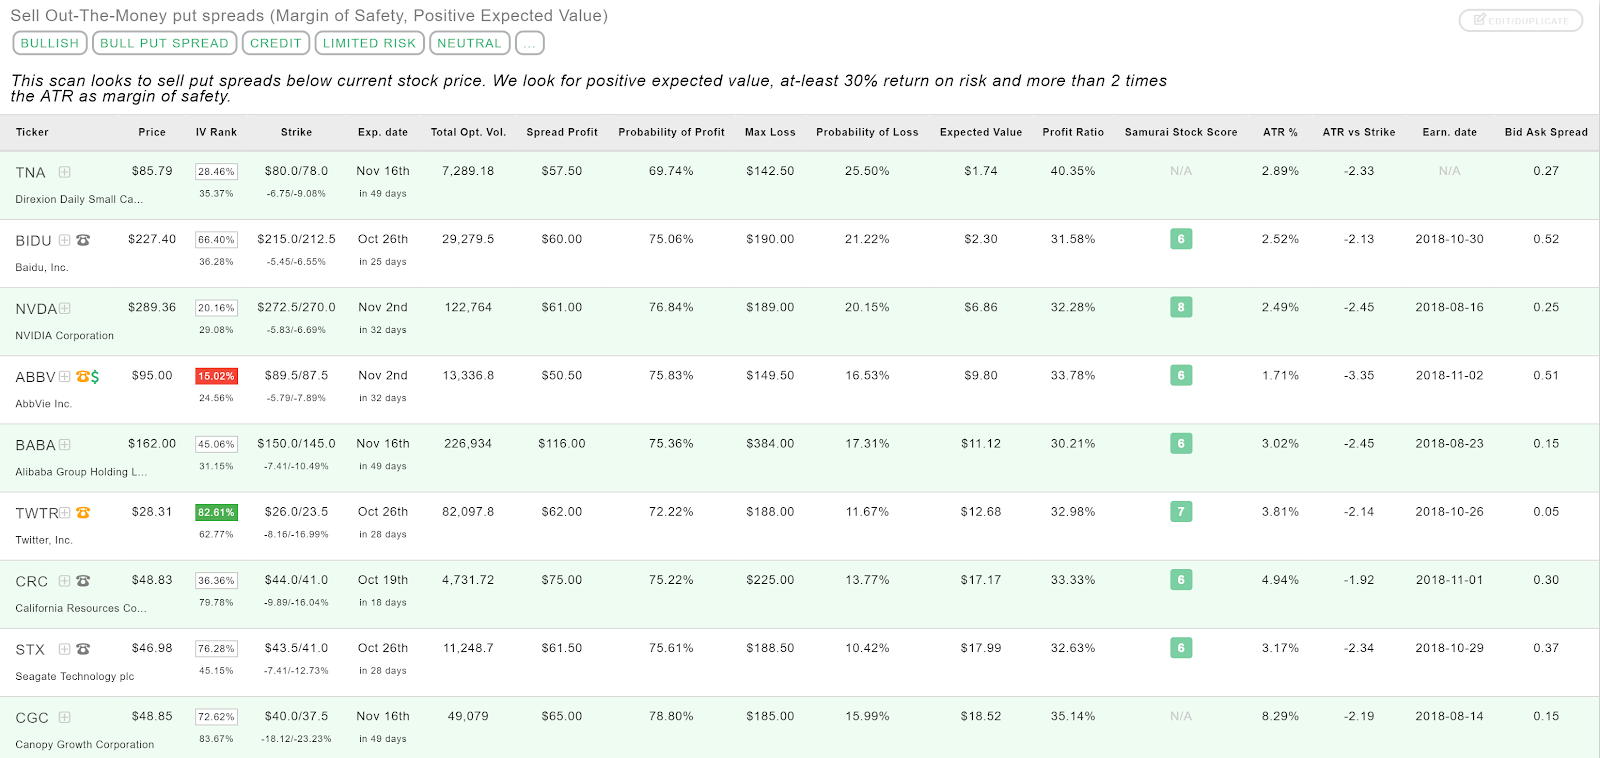Toggle the LIMITED RISK tag

pyautogui.click(x=369, y=43)
